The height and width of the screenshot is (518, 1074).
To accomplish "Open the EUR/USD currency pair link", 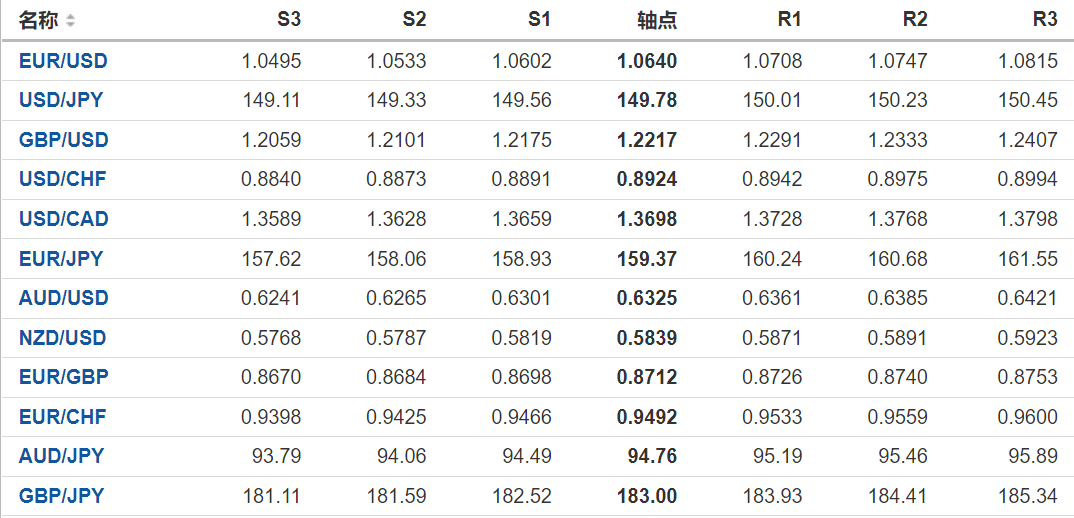I will (x=63, y=61).
